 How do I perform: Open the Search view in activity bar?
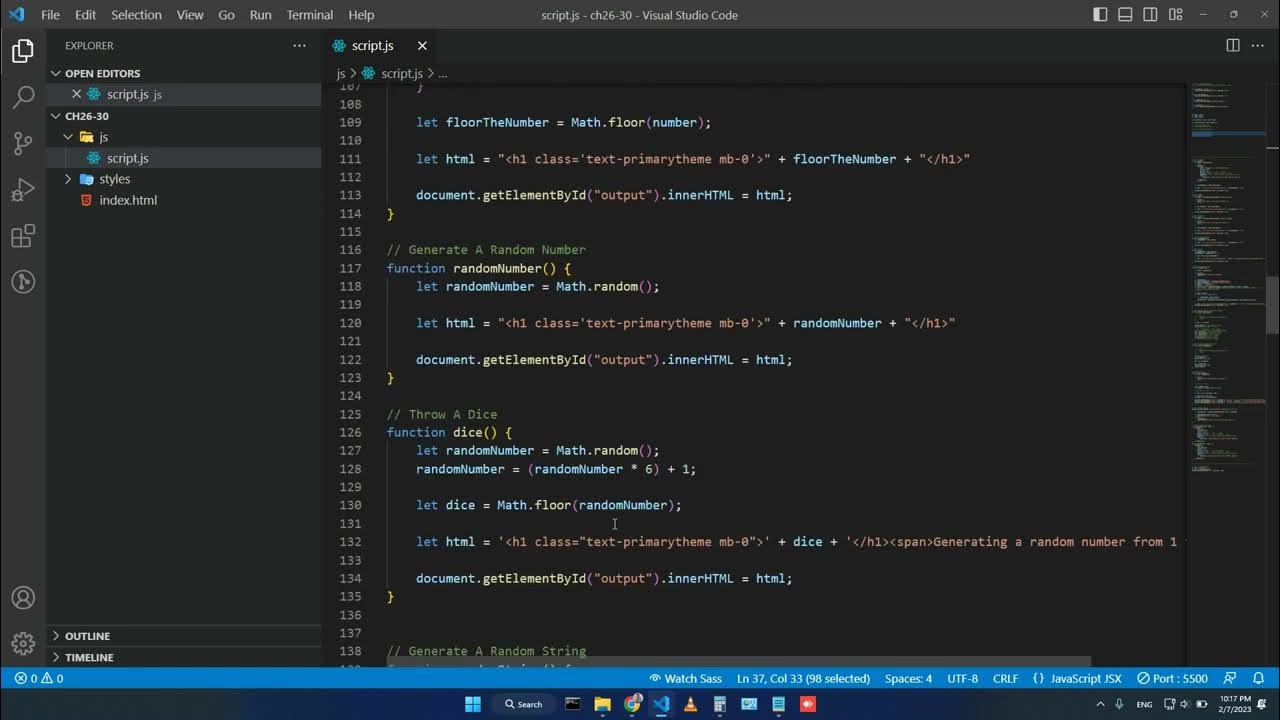(23, 97)
